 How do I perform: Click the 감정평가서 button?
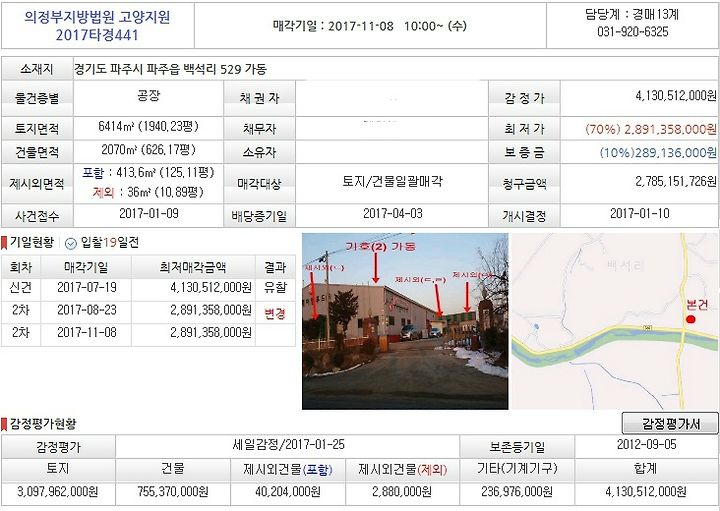pos(670,423)
